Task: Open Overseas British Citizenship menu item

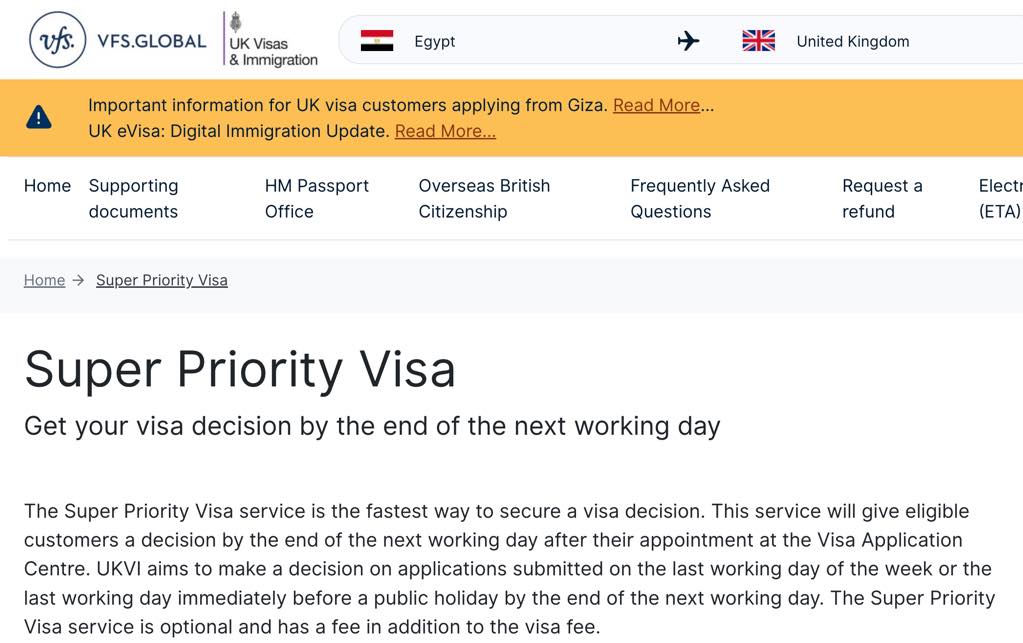Action: coord(485,198)
